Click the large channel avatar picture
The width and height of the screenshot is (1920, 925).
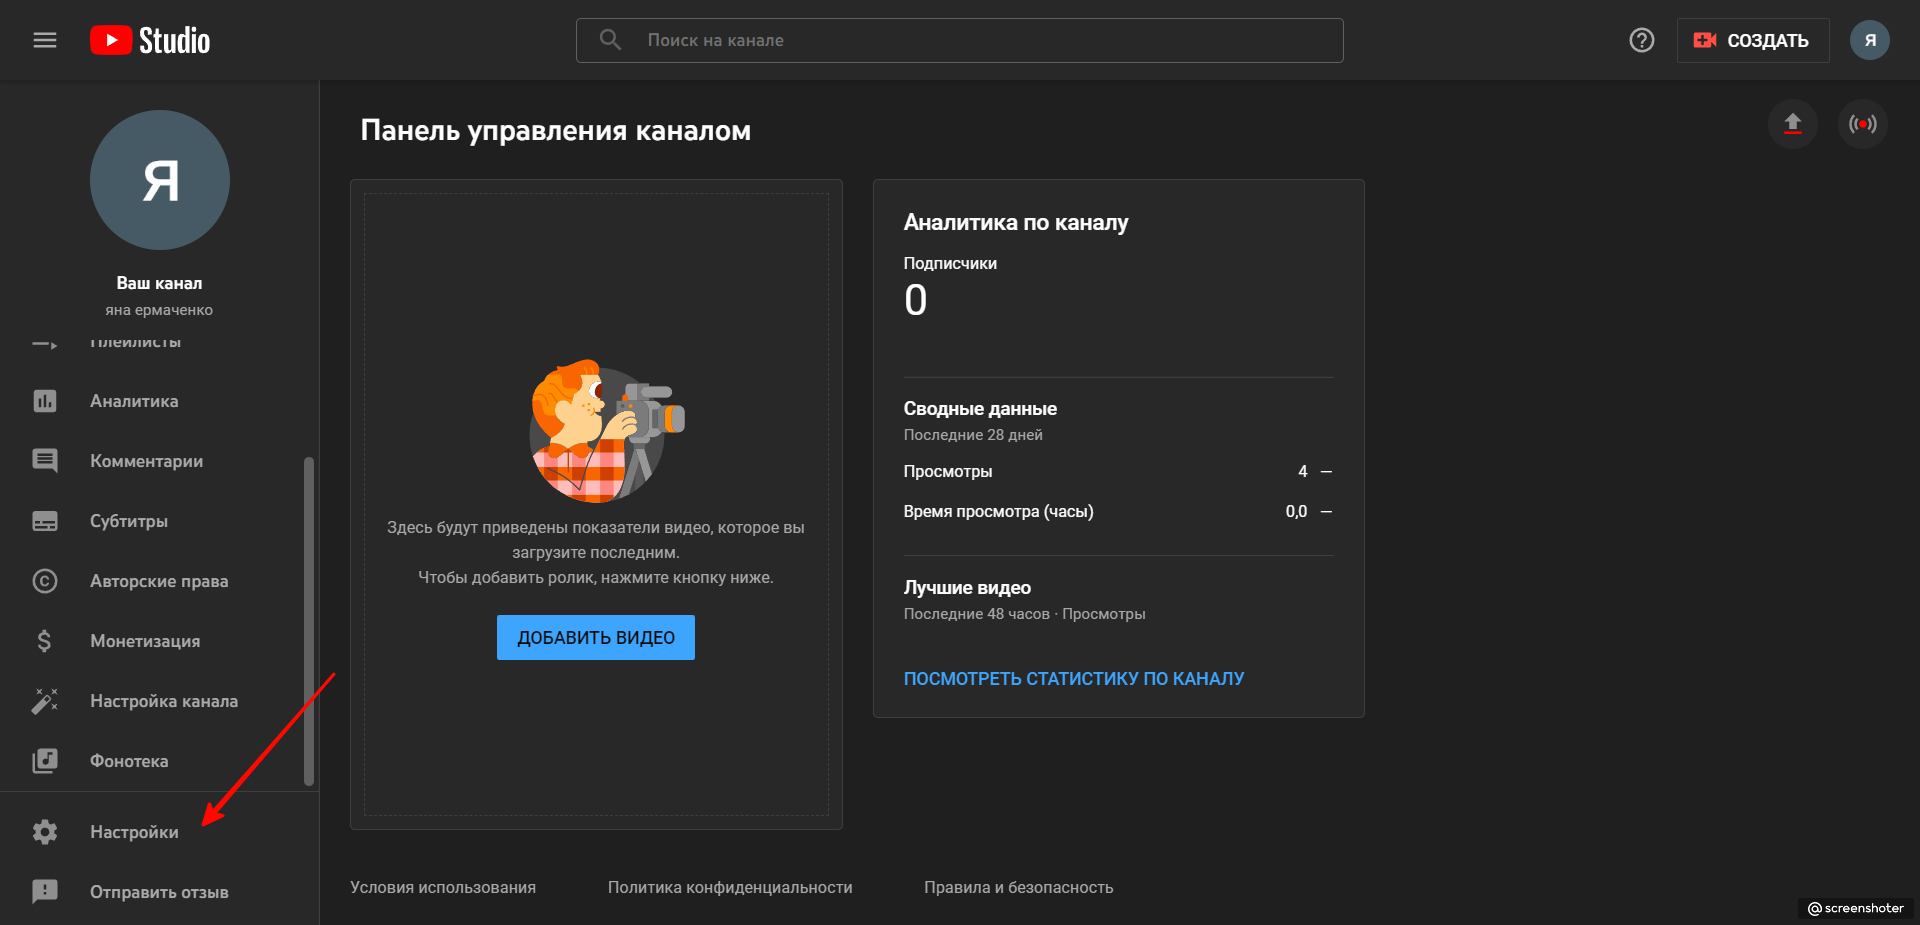click(160, 180)
